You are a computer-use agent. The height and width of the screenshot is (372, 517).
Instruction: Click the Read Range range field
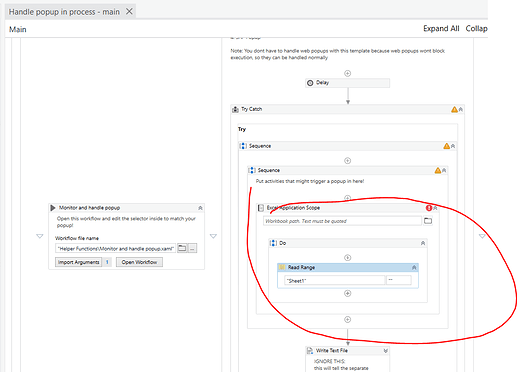(399, 280)
